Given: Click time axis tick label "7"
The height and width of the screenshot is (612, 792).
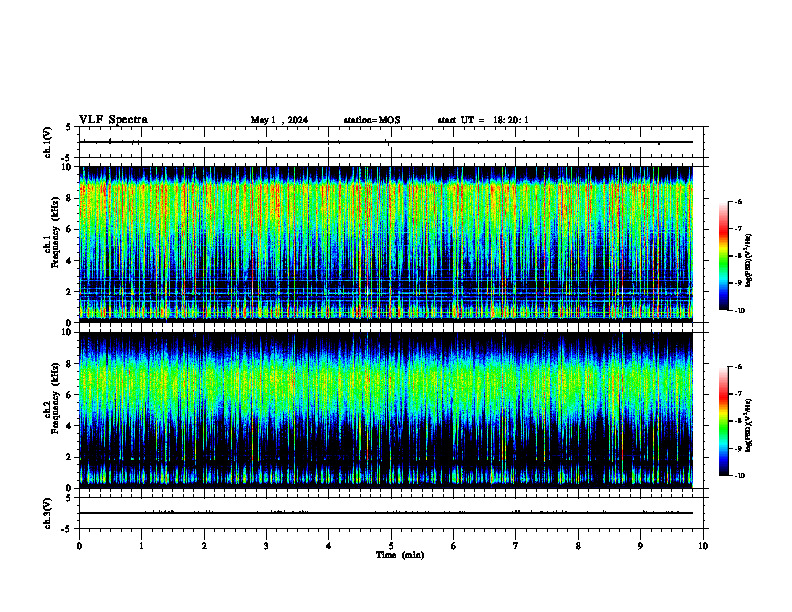Looking at the screenshot, I should (516, 546).
